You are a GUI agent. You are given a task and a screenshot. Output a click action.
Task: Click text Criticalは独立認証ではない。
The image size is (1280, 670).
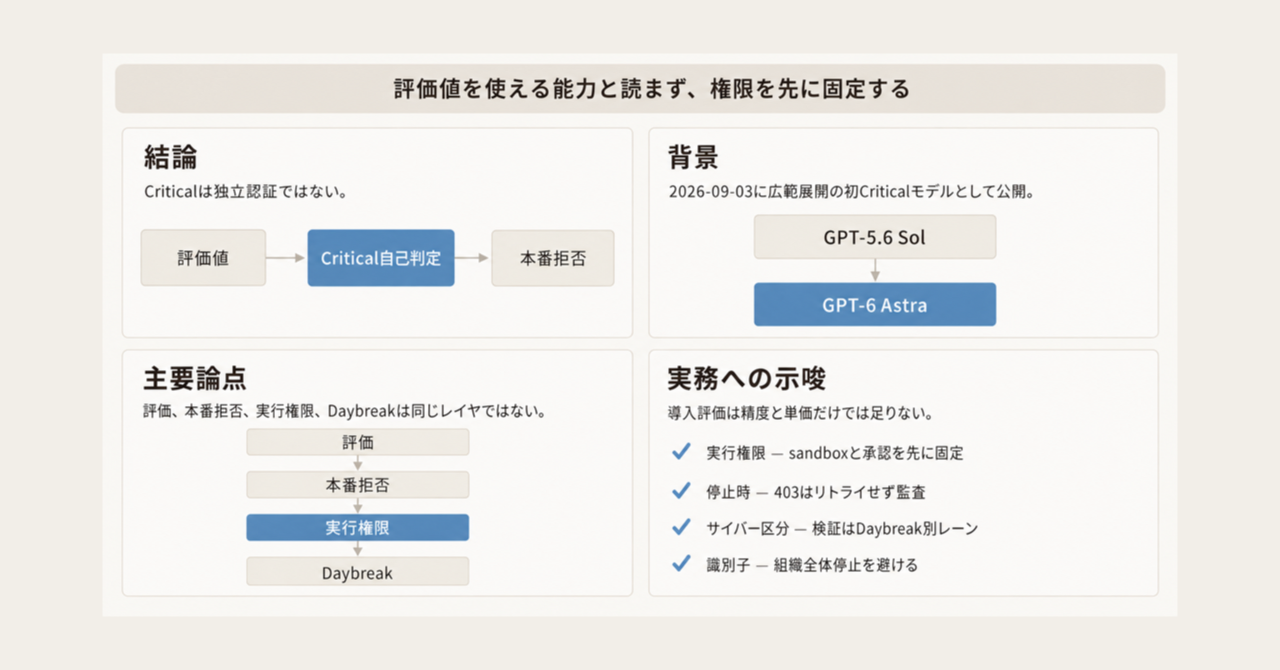click(x=246, y=192)
